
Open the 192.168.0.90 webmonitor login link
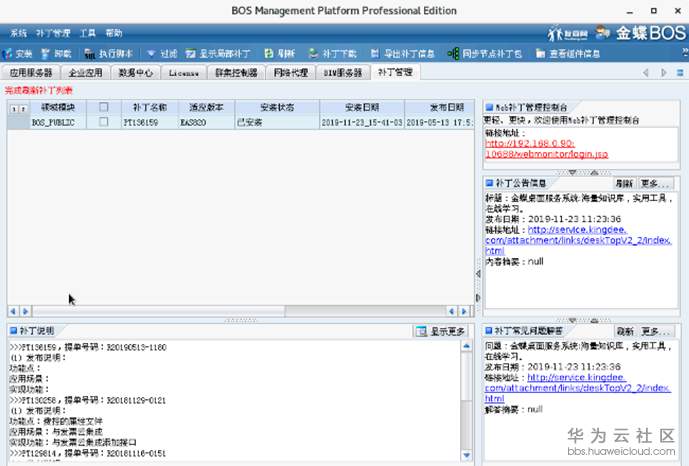(x=547, y=149)
